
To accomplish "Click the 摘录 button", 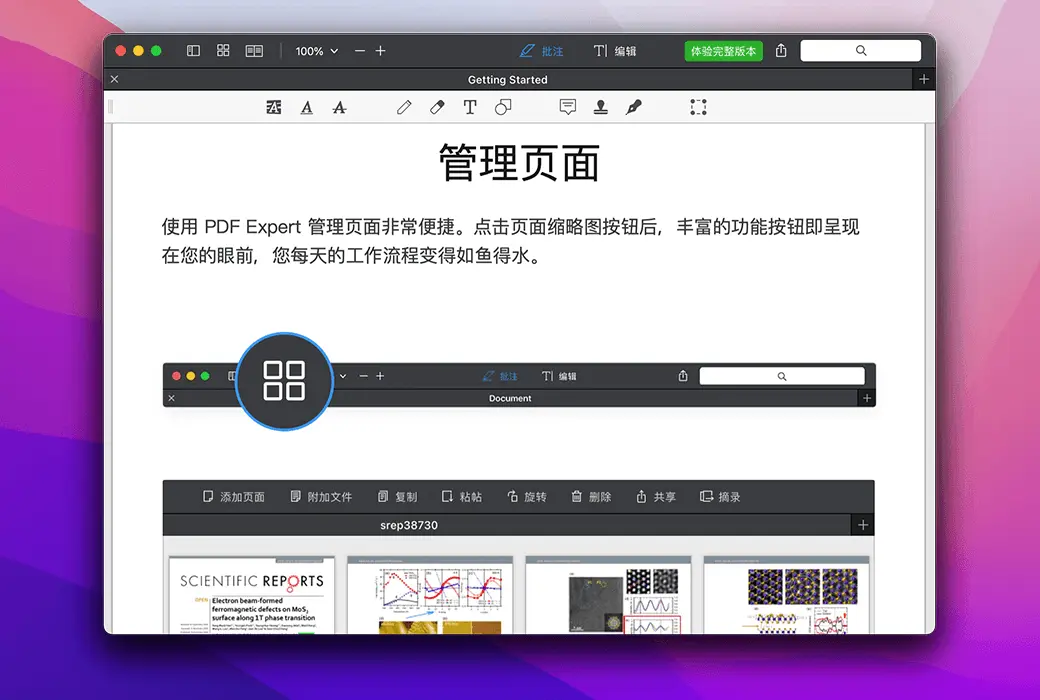I will (720, 496).
